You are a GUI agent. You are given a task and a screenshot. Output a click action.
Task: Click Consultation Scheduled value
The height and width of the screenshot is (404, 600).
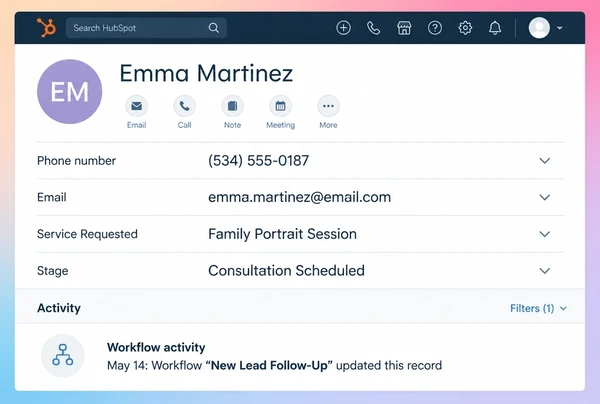[x=286, y=271]
